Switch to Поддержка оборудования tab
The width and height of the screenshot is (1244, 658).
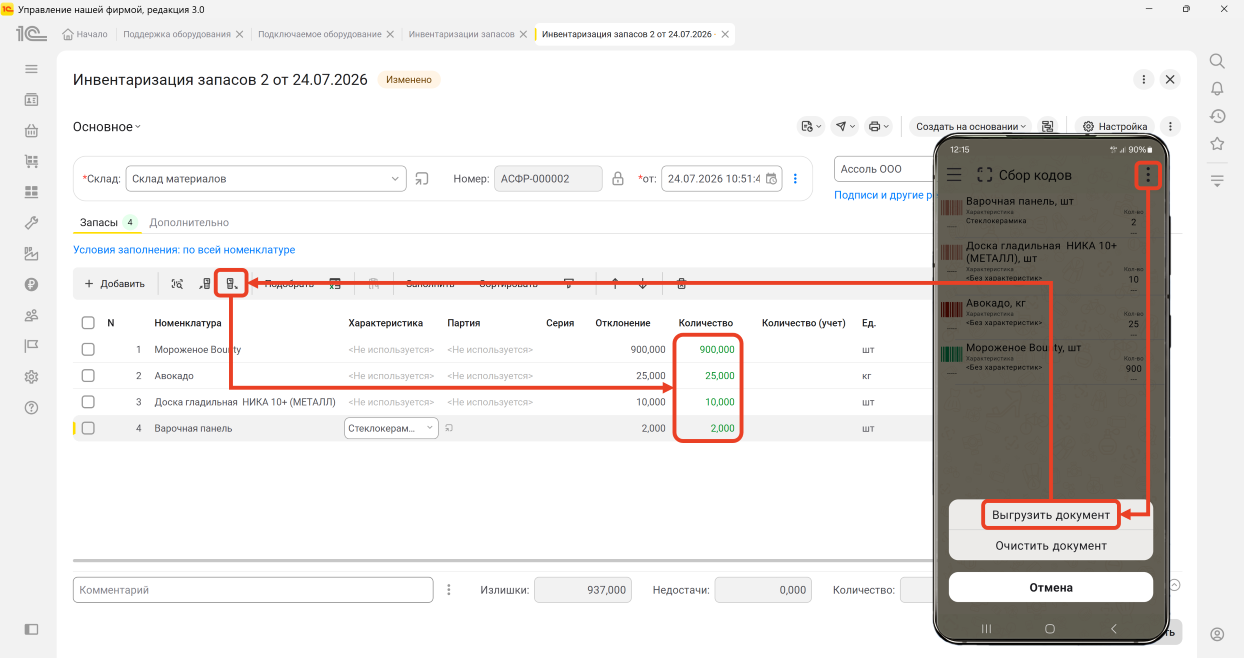(176, 34)
